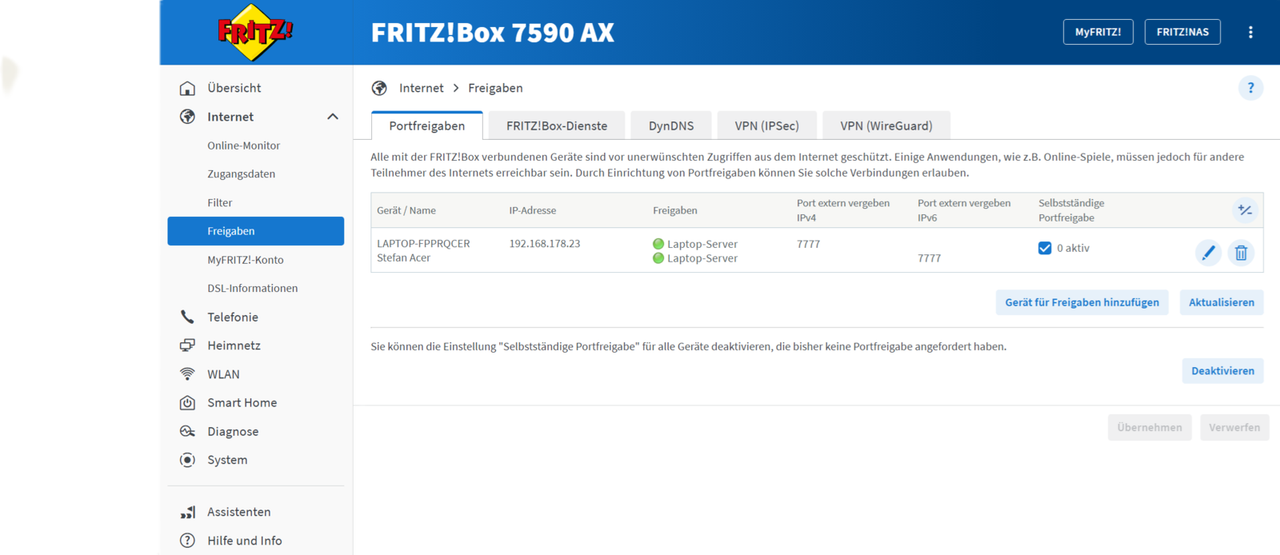Click the Aktualisieren button
The image size is (1280, 555).
tap(1222, 302)
